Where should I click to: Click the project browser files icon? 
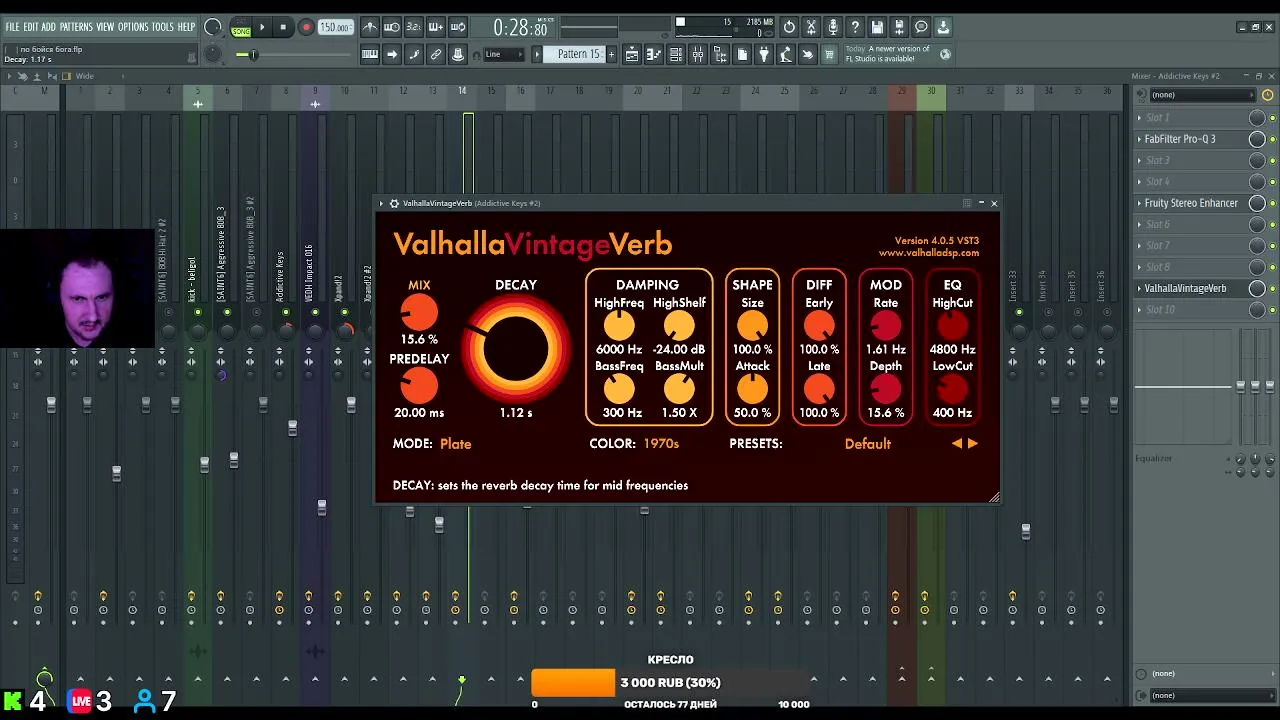pos(720,54)
